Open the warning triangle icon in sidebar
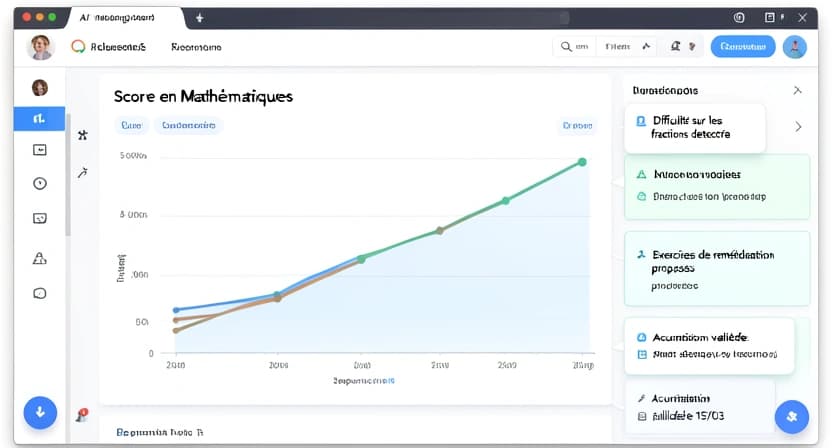 pos(40,259)
